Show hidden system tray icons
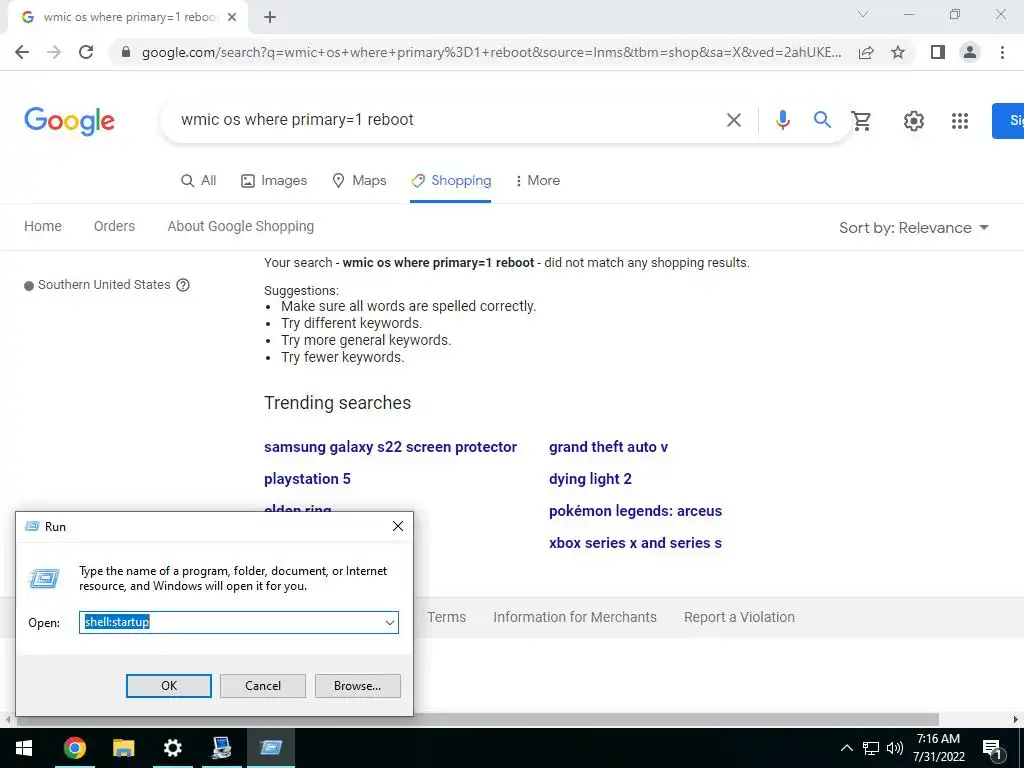Screen dimensions: 1024x768 point(846,748)
